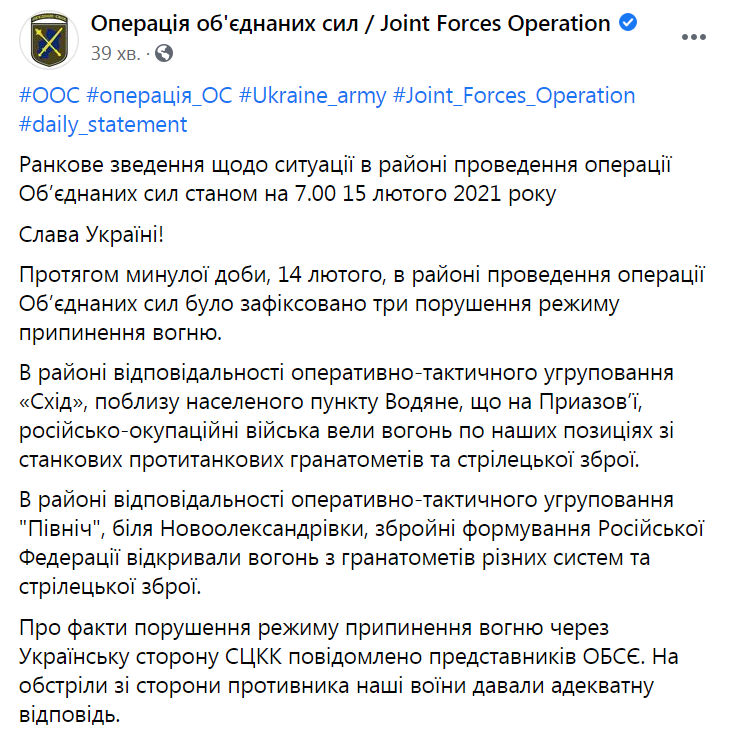Open the #ООС hashtag

point(49,96)
